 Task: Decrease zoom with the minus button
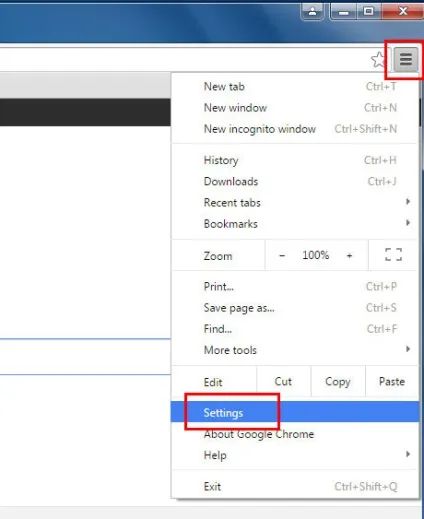click(x=282, y=256)
